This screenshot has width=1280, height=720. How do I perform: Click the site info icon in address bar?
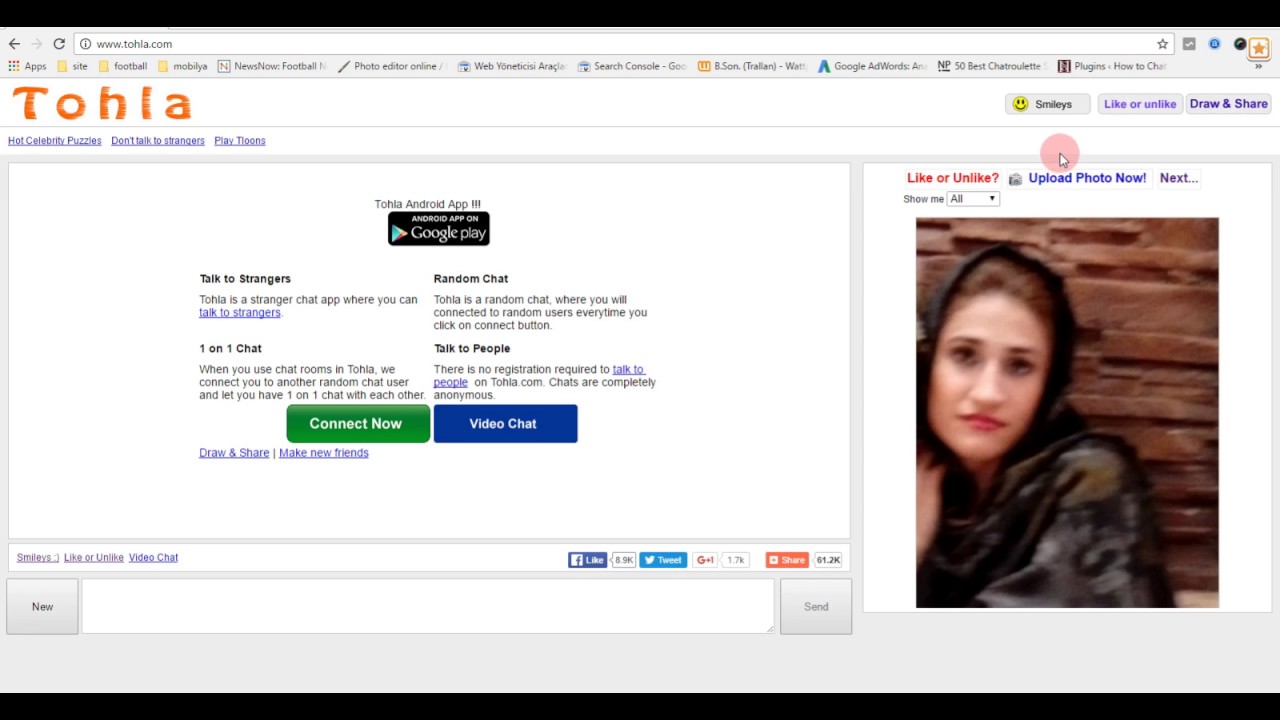tap(86, 44)
